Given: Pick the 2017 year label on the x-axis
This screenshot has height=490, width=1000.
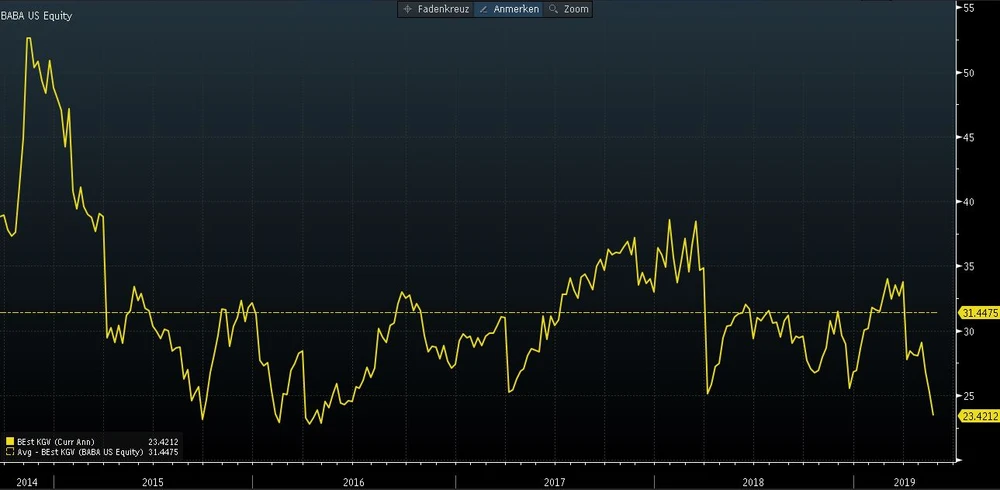Looking at the screenshot, I should click(552, 481).
